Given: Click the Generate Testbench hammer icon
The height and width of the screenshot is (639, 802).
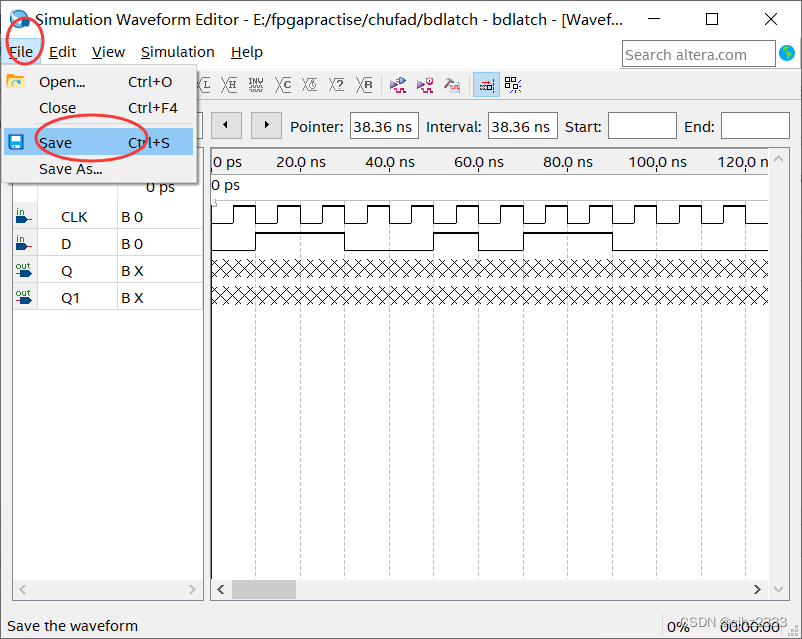Looking at the screenshot, I should [x=452, y=84].
